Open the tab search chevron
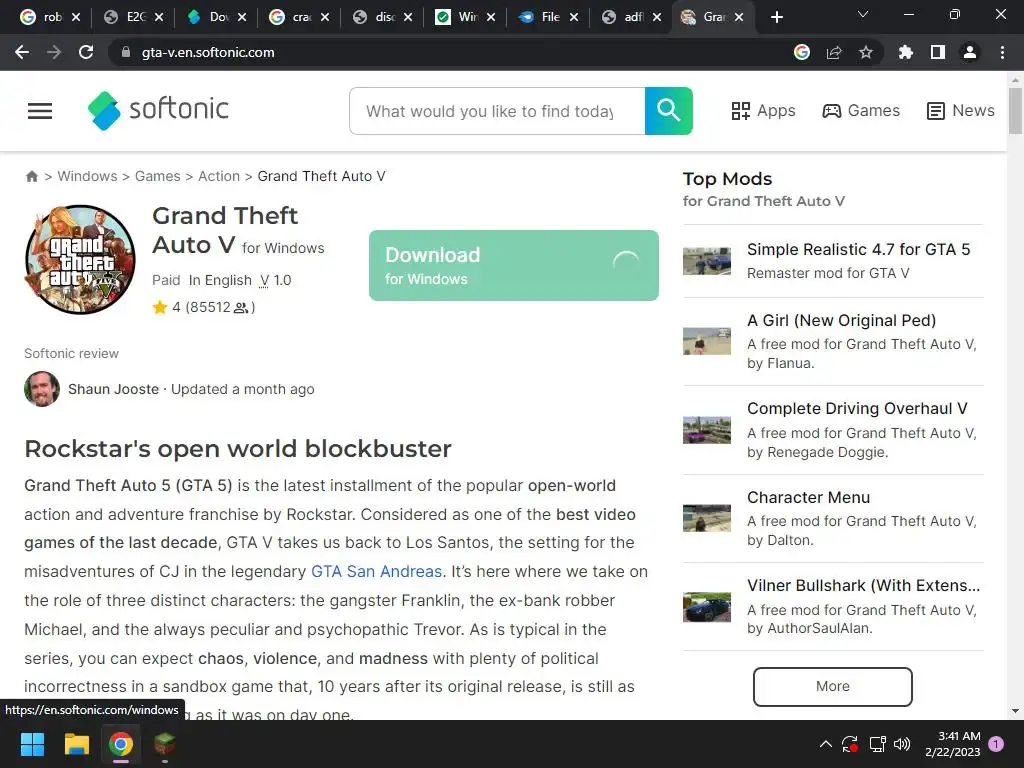Image resolution: width=1024 pixels, height=768 pixels. point(863,14)
